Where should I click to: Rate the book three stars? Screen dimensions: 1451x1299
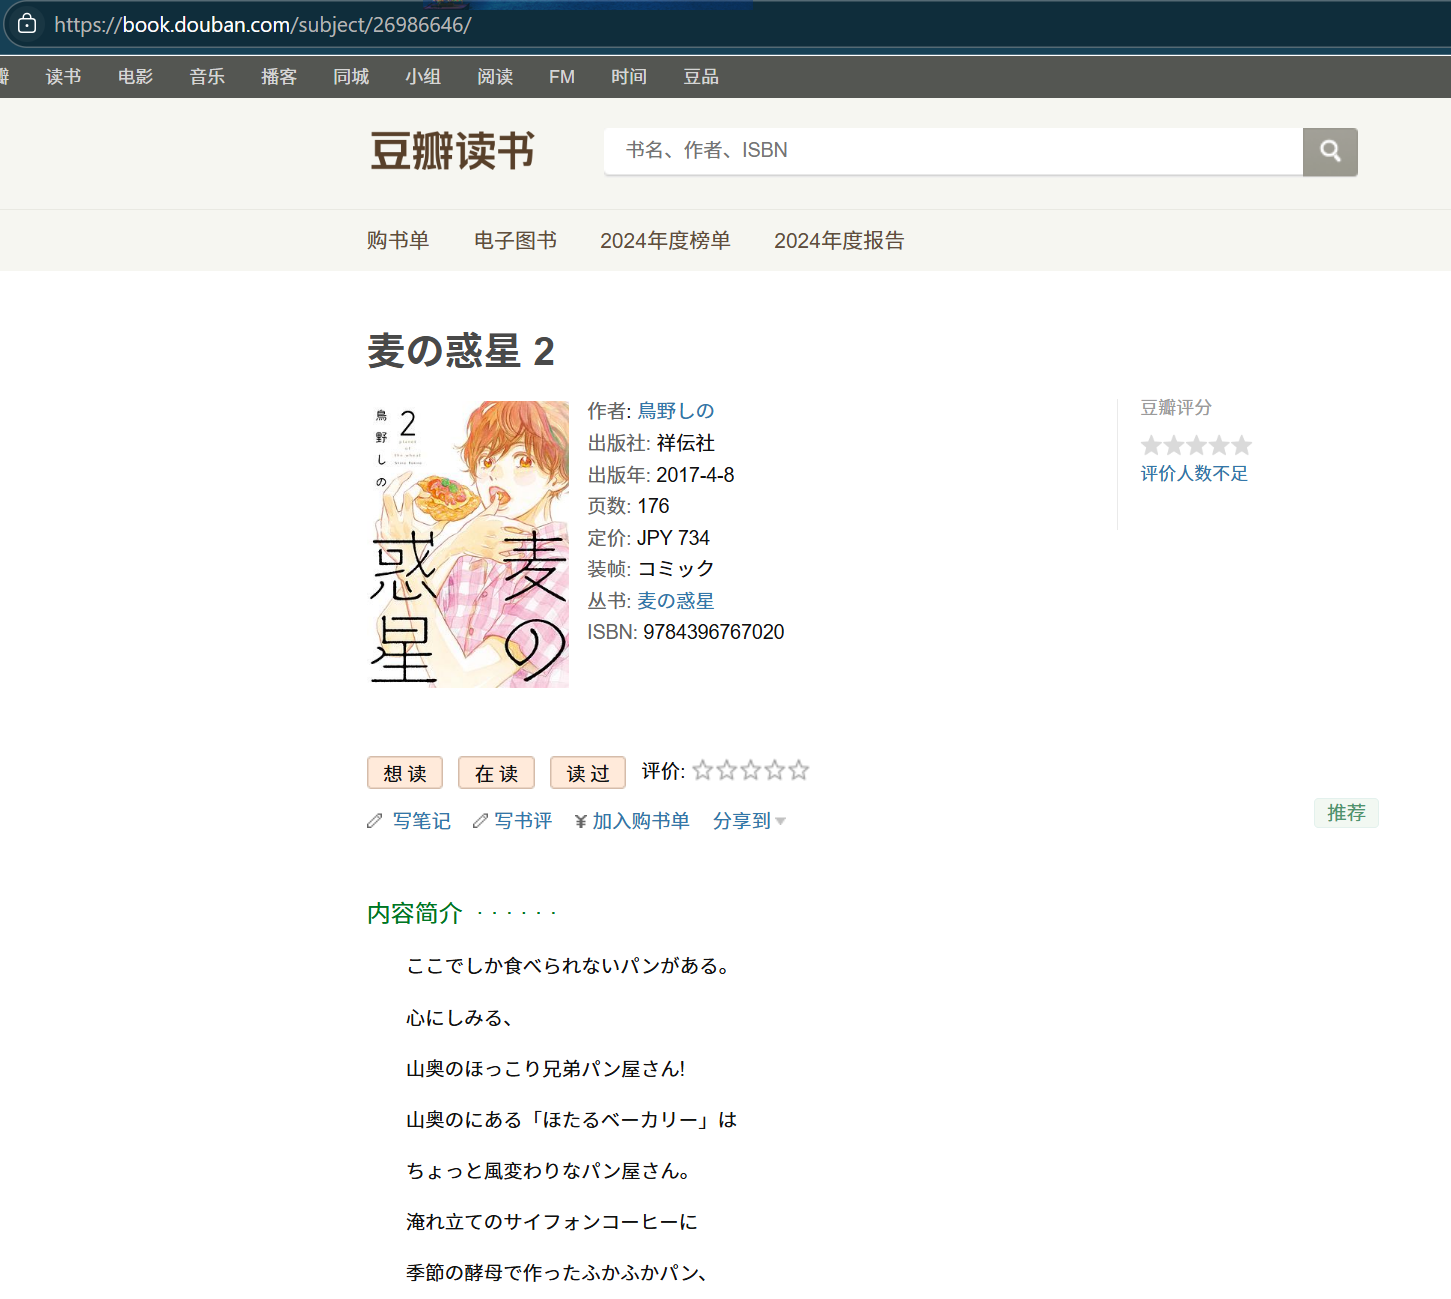point(750,770)
